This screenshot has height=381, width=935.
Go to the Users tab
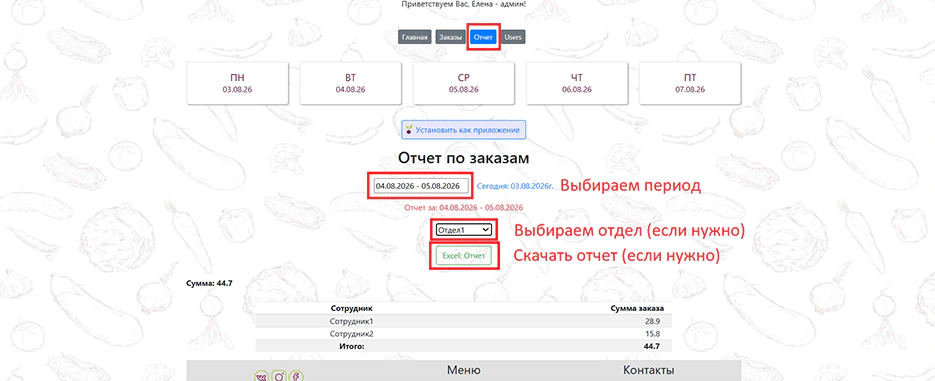(x=513, y=37)
